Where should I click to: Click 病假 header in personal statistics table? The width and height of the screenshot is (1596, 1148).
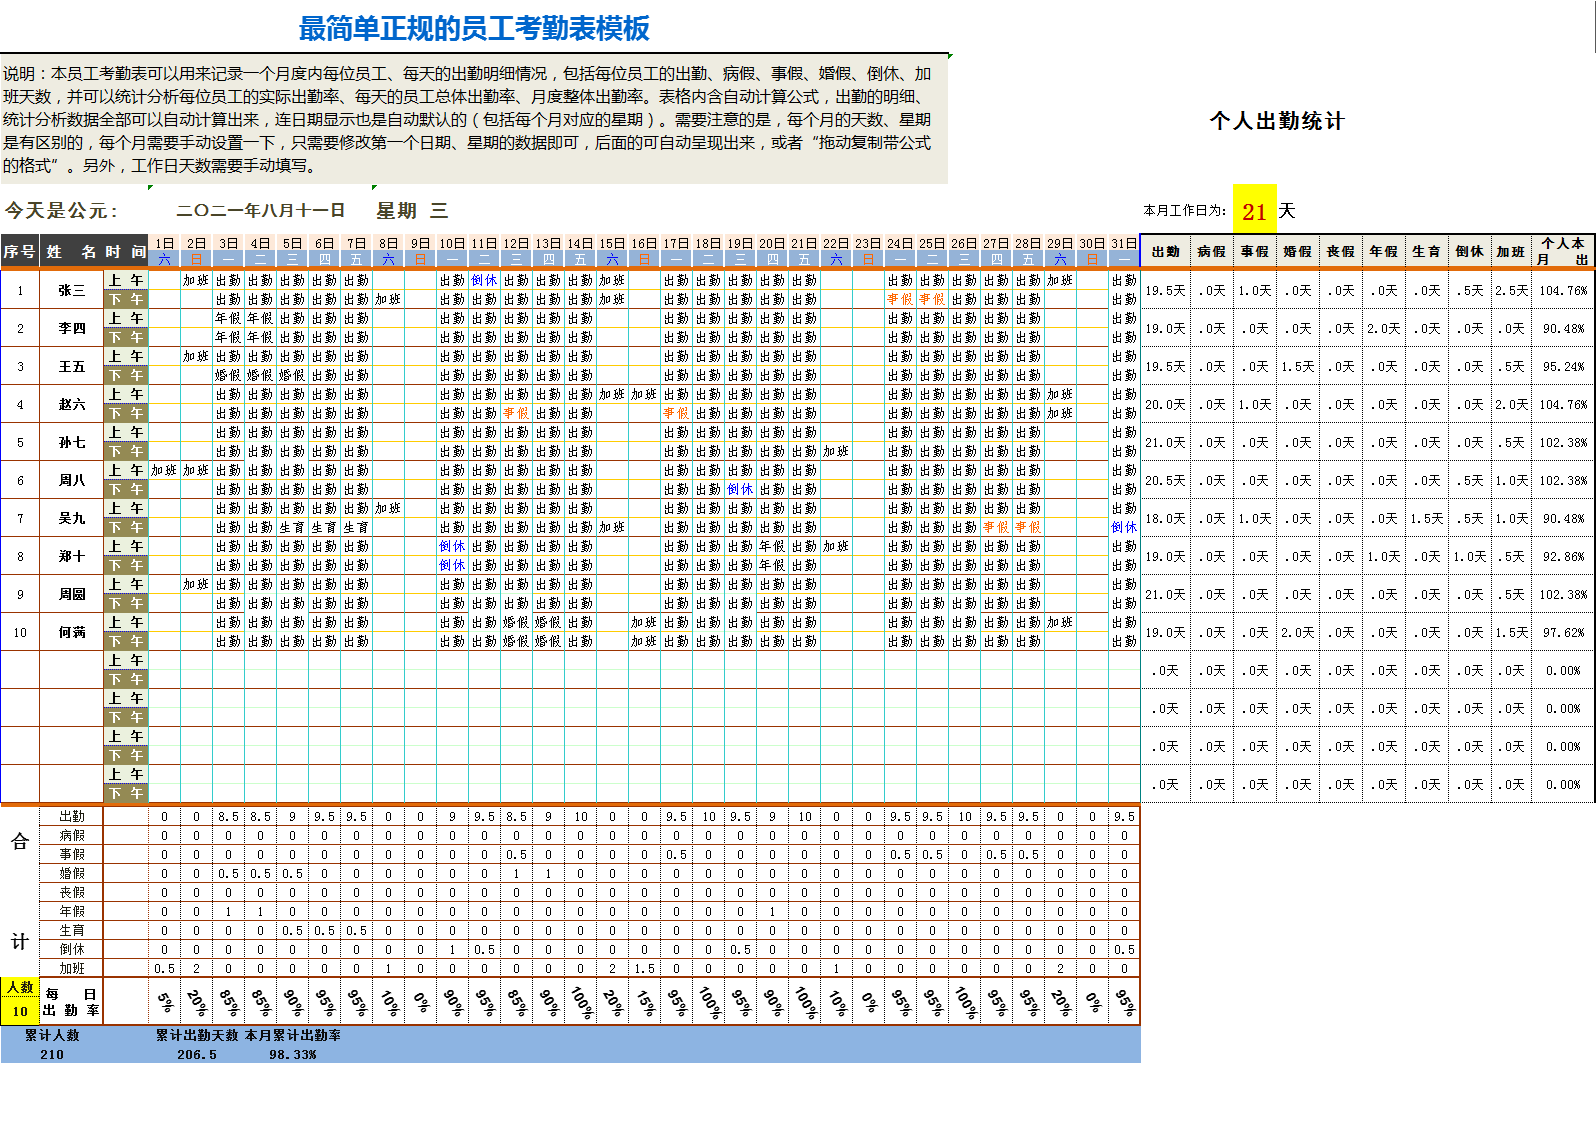[x=1212, y=252]
